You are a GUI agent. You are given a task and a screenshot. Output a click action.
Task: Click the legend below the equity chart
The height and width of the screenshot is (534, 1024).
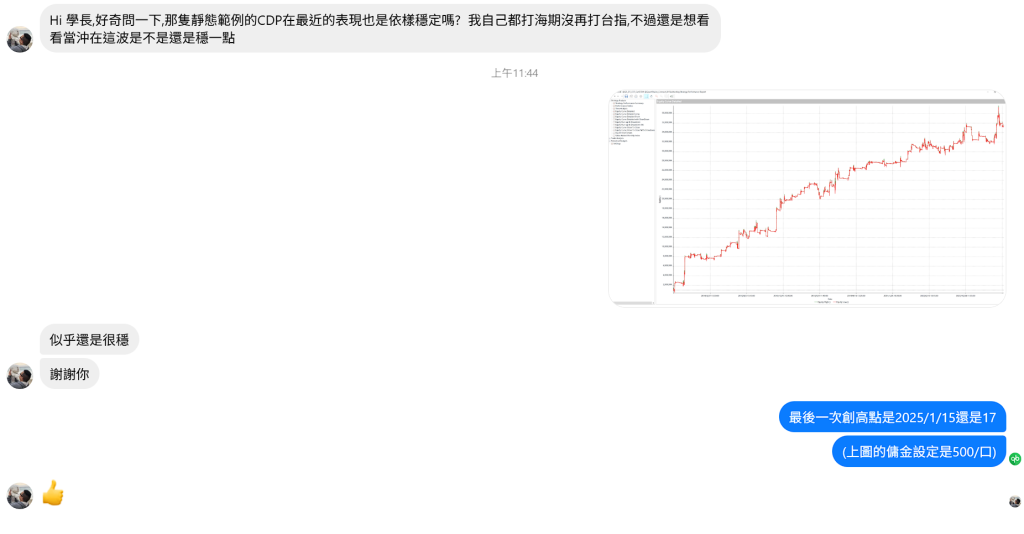tap(830, 302)
